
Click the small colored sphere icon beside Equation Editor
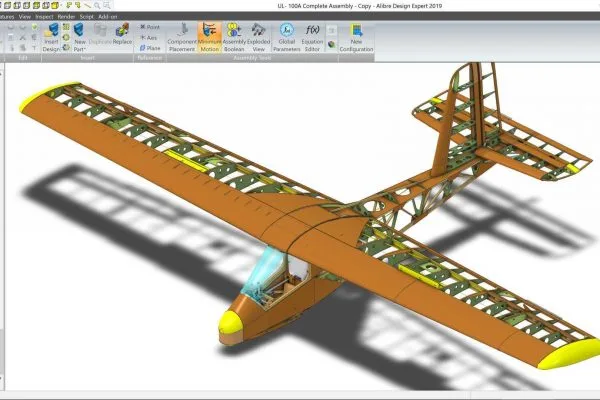click(x=331, y=45)
